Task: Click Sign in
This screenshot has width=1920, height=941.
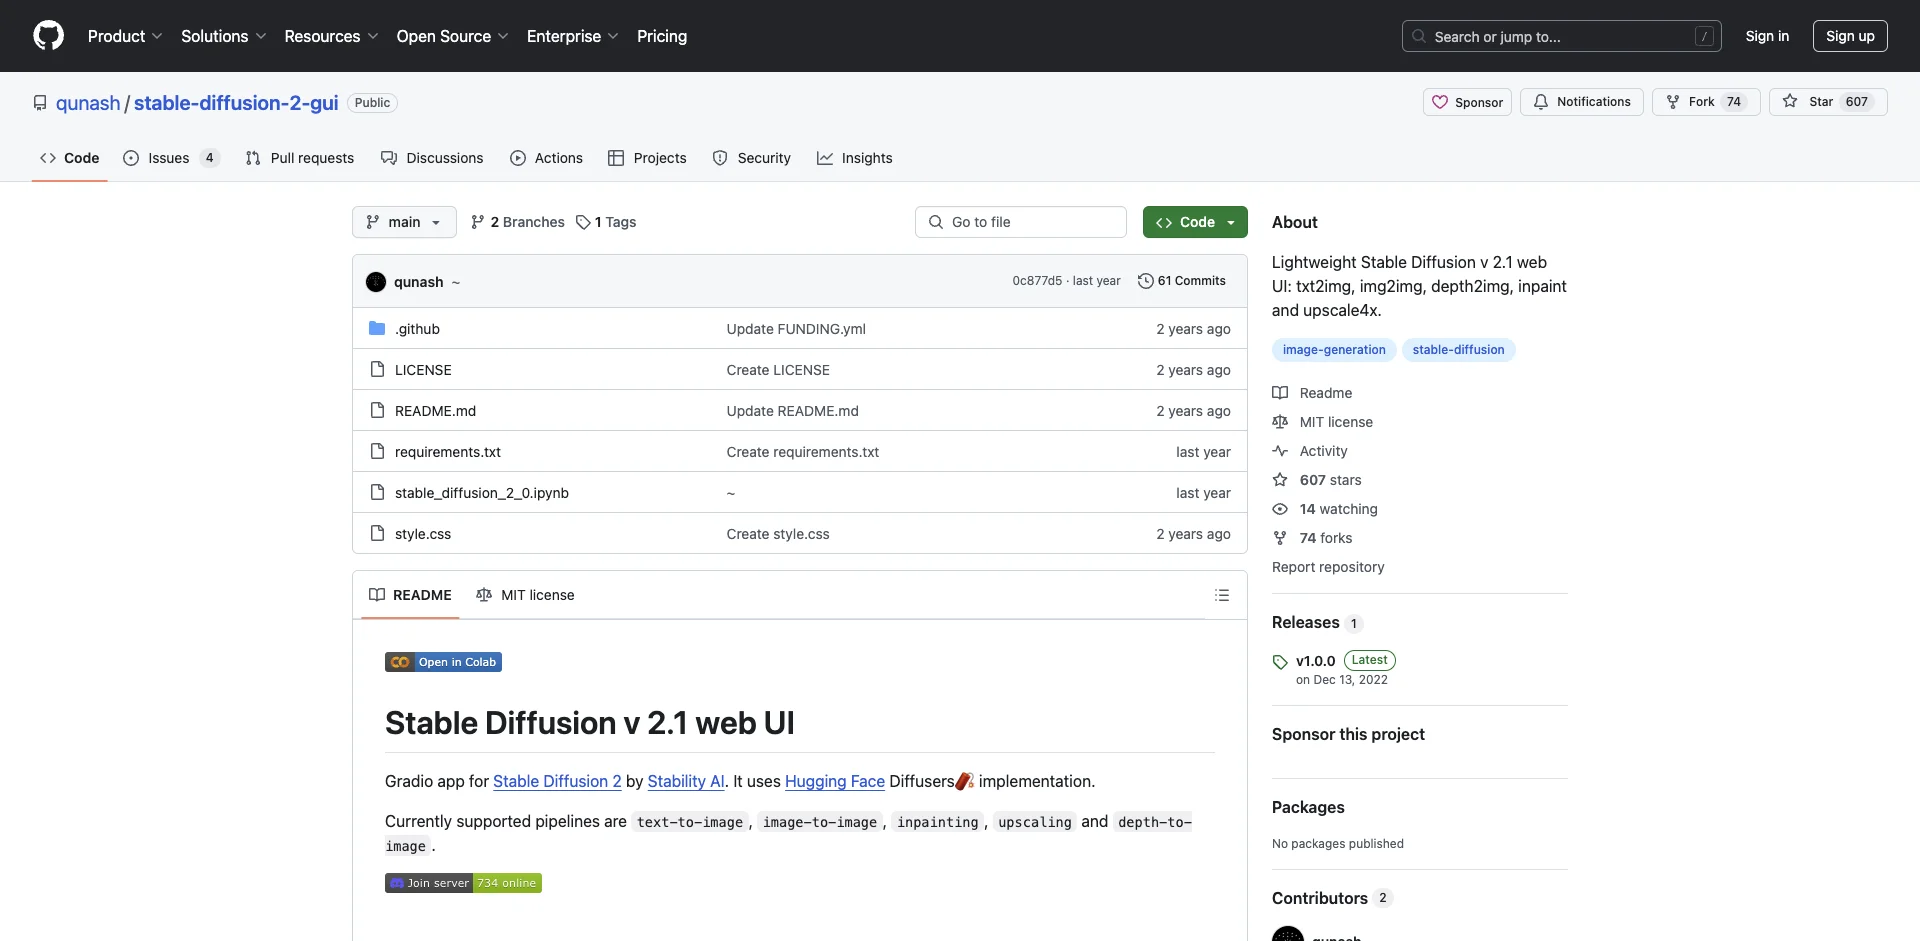Action: pos(1767,36)
